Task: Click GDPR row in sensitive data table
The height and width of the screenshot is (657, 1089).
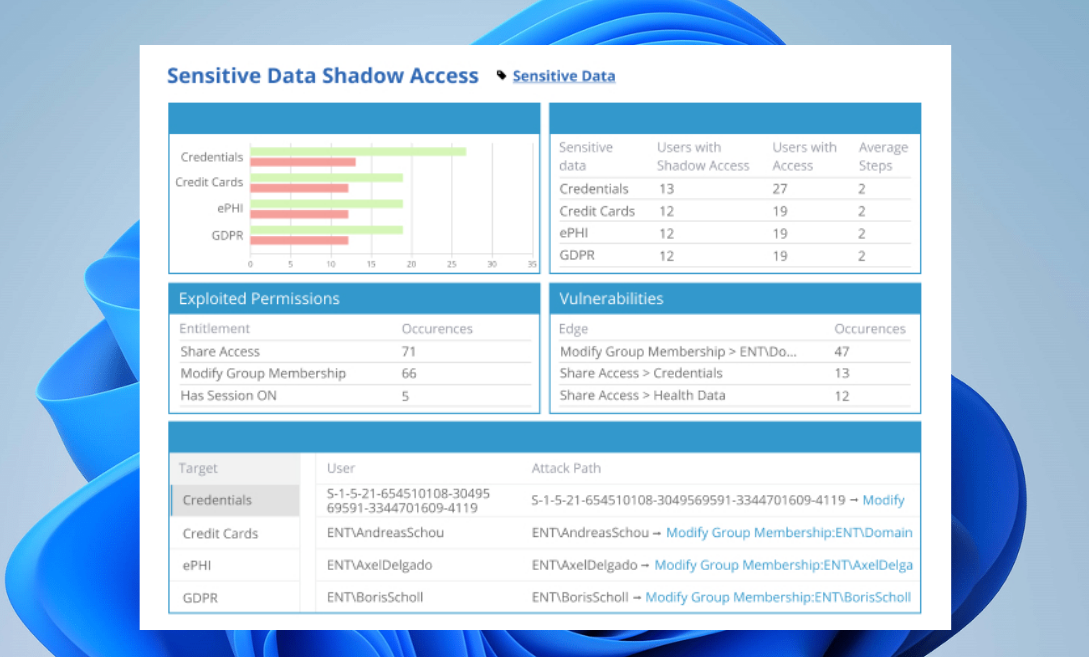Action: 735,256
